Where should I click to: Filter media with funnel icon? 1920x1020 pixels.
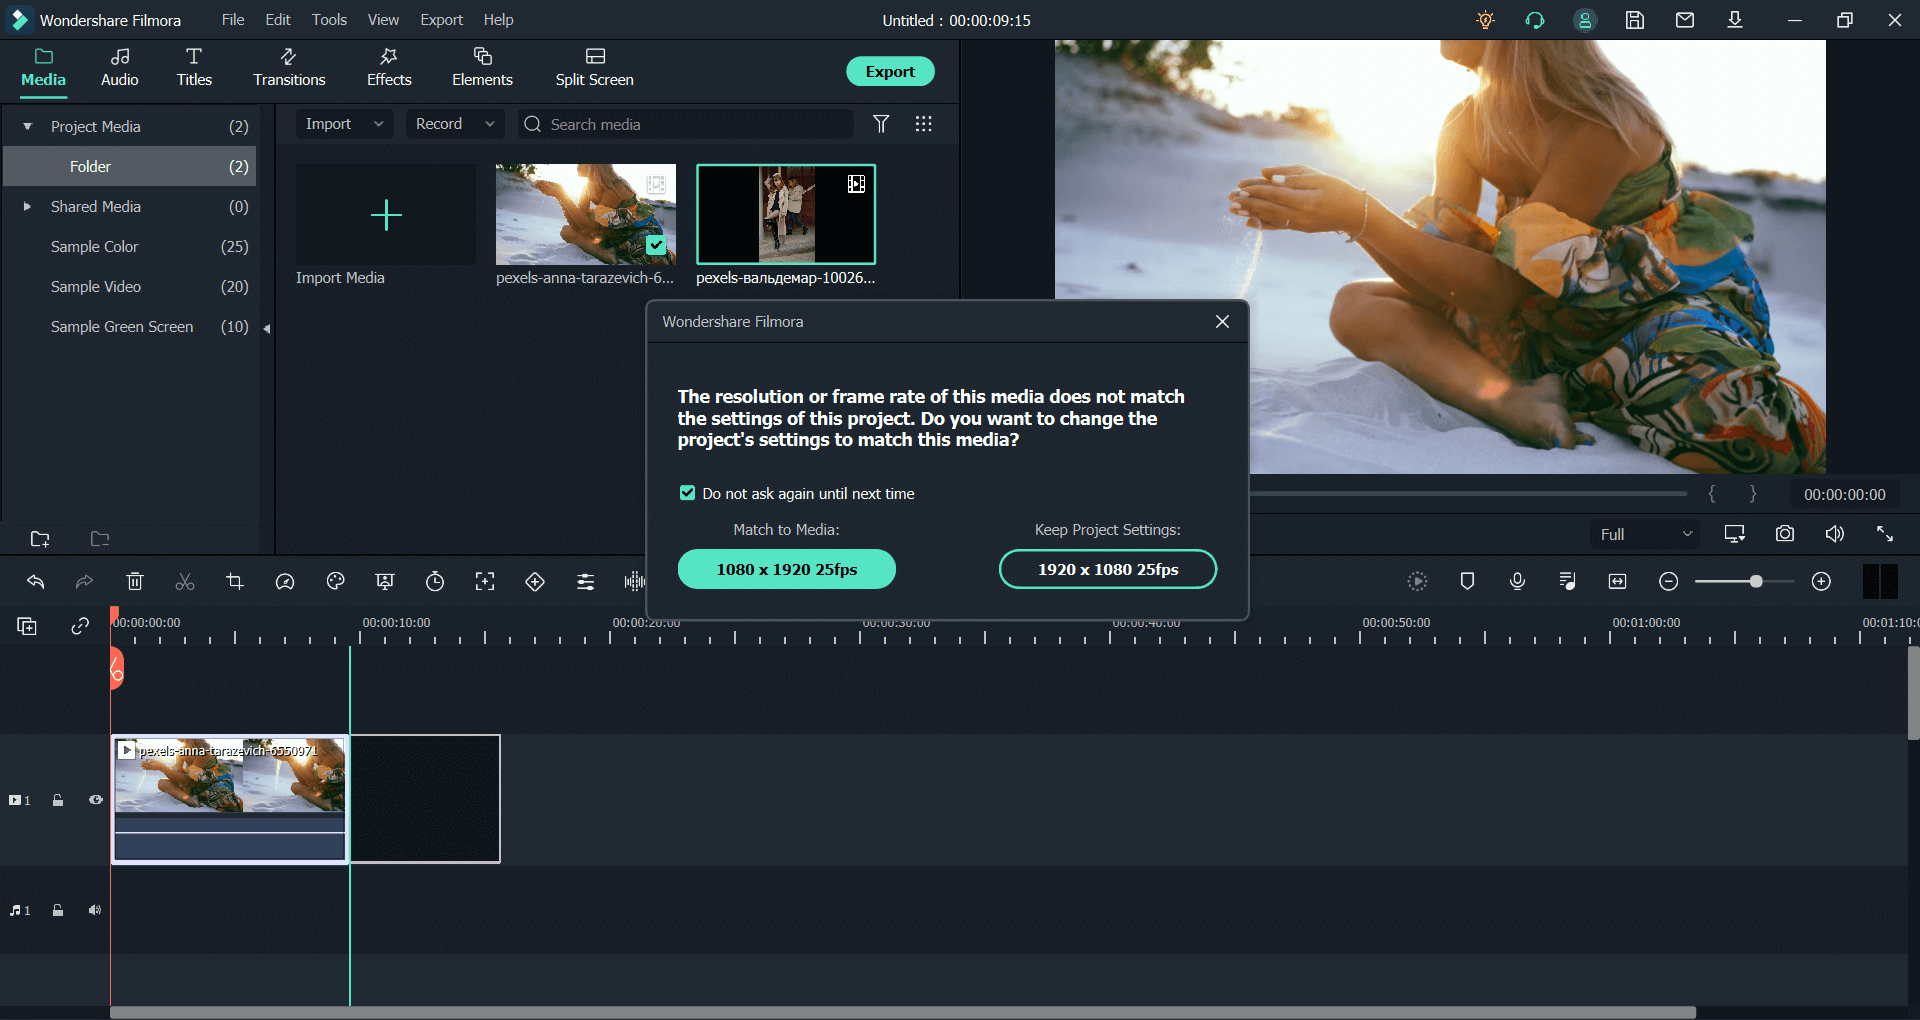(881, 124)
